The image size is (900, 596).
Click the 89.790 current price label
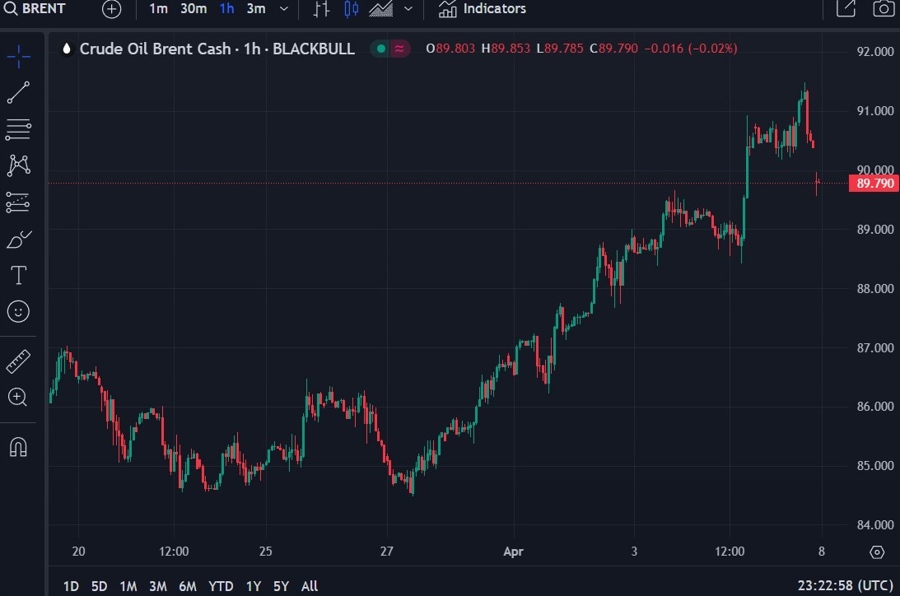tap(874, 183)
